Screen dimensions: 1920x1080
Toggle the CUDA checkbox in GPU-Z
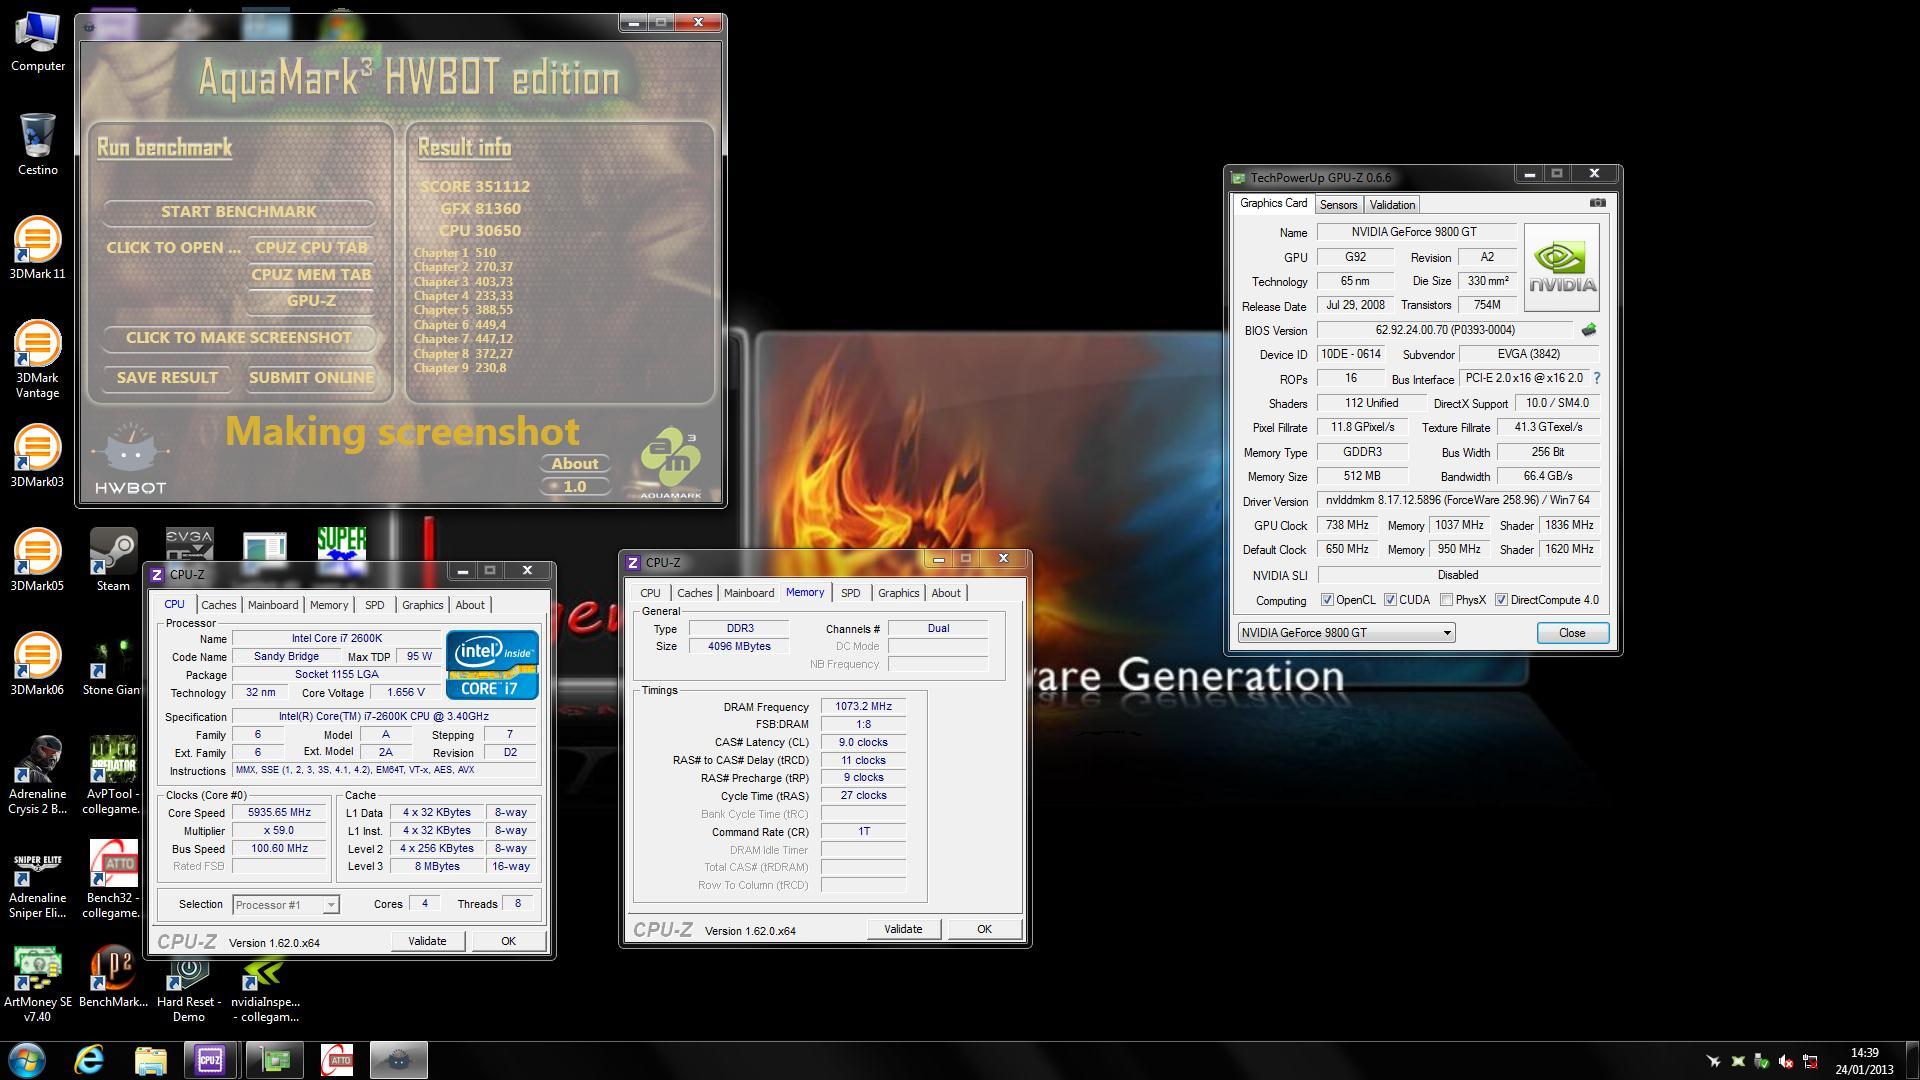click(x=1390, y=600)
